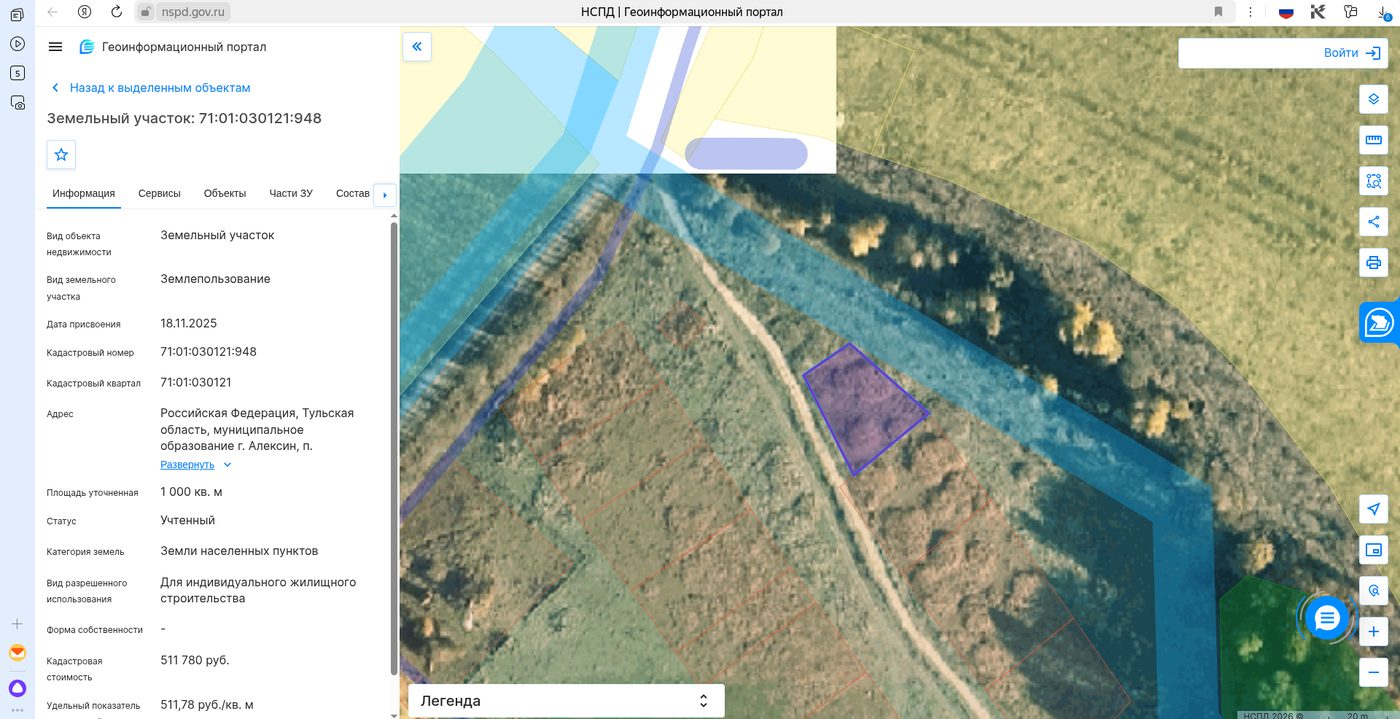This screenshot has width=1400, height=719.
Task: Show more tabs with arrow button
Action: pyautogui.click(x=385, y=195)
